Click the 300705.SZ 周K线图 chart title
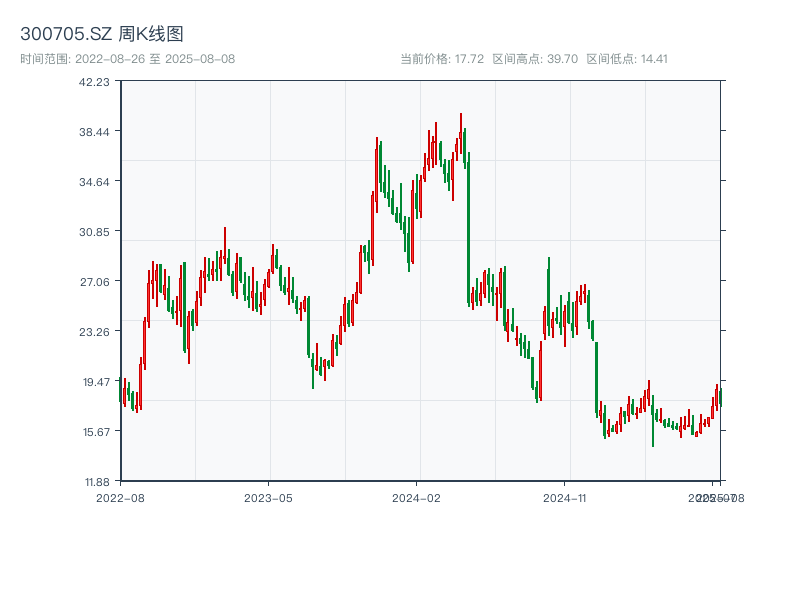Screen dimensions: 800x600 [102, 35]
